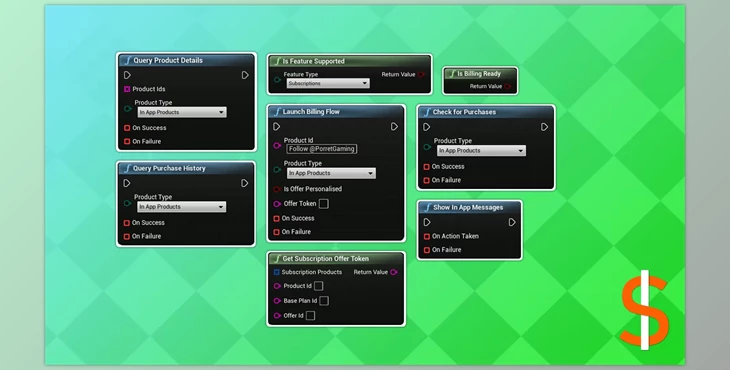
Task: Click Query Product Details output execution pin
Action: (x=245, y=75)
